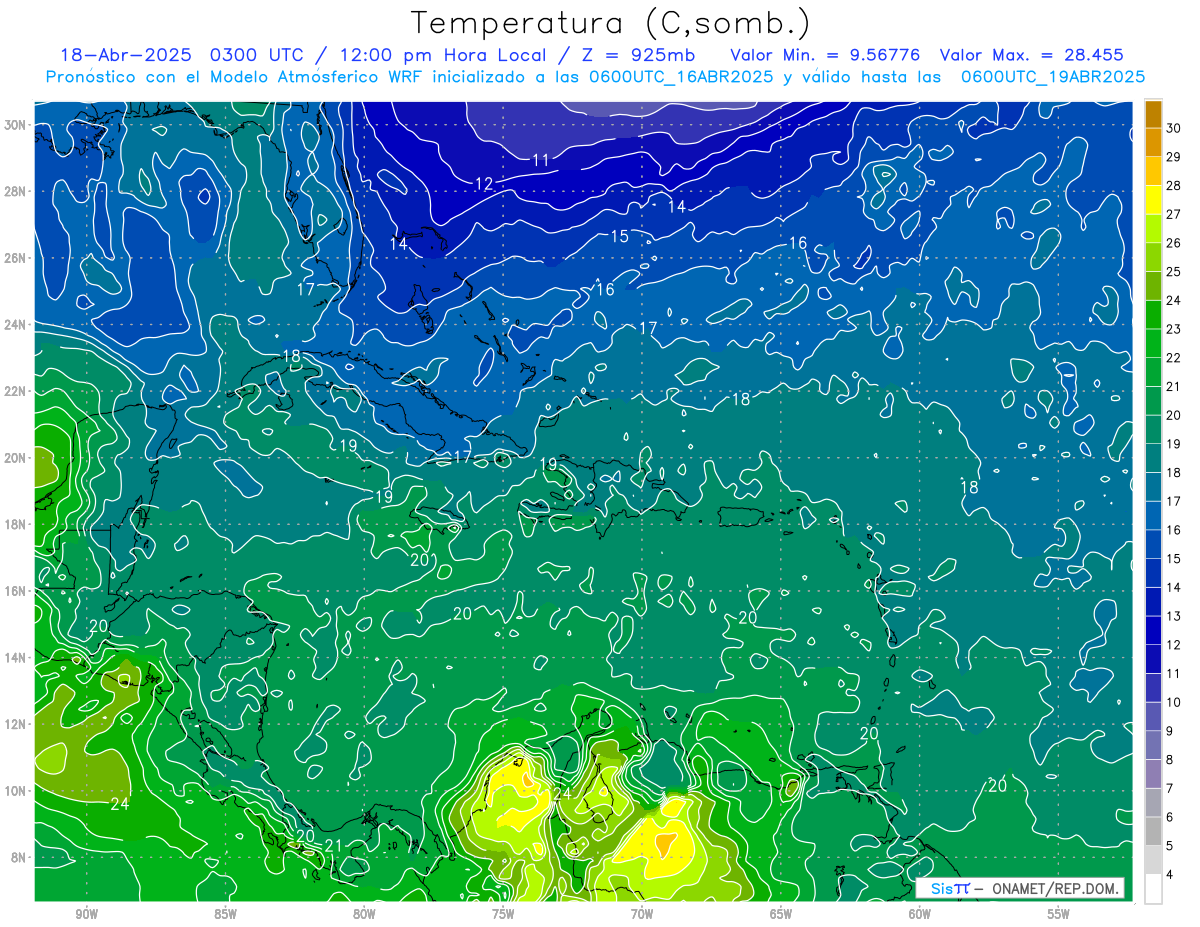Click the dark blue colorbar swatch between 12 and 13
The image size is (1200, 927).
coord(1154,630)
